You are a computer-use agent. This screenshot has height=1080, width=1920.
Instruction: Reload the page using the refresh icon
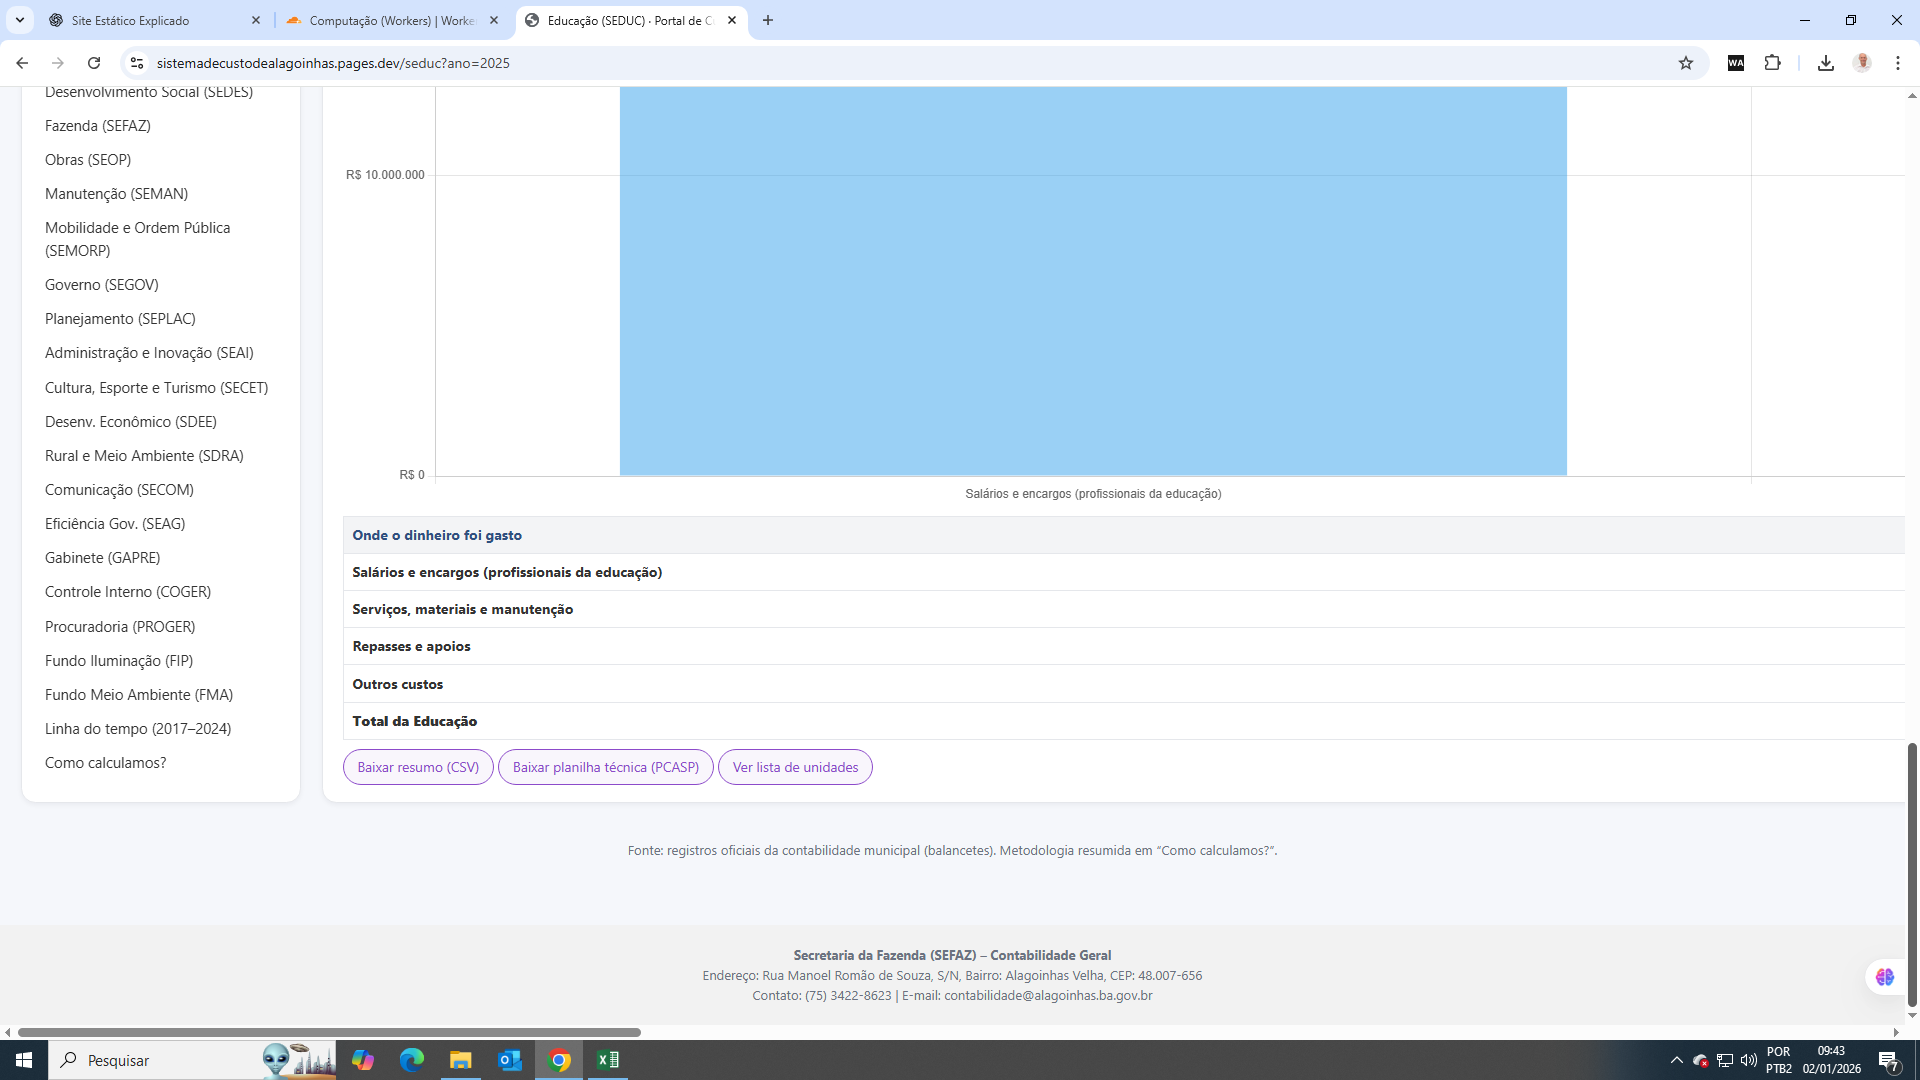(x=93, y=62)
